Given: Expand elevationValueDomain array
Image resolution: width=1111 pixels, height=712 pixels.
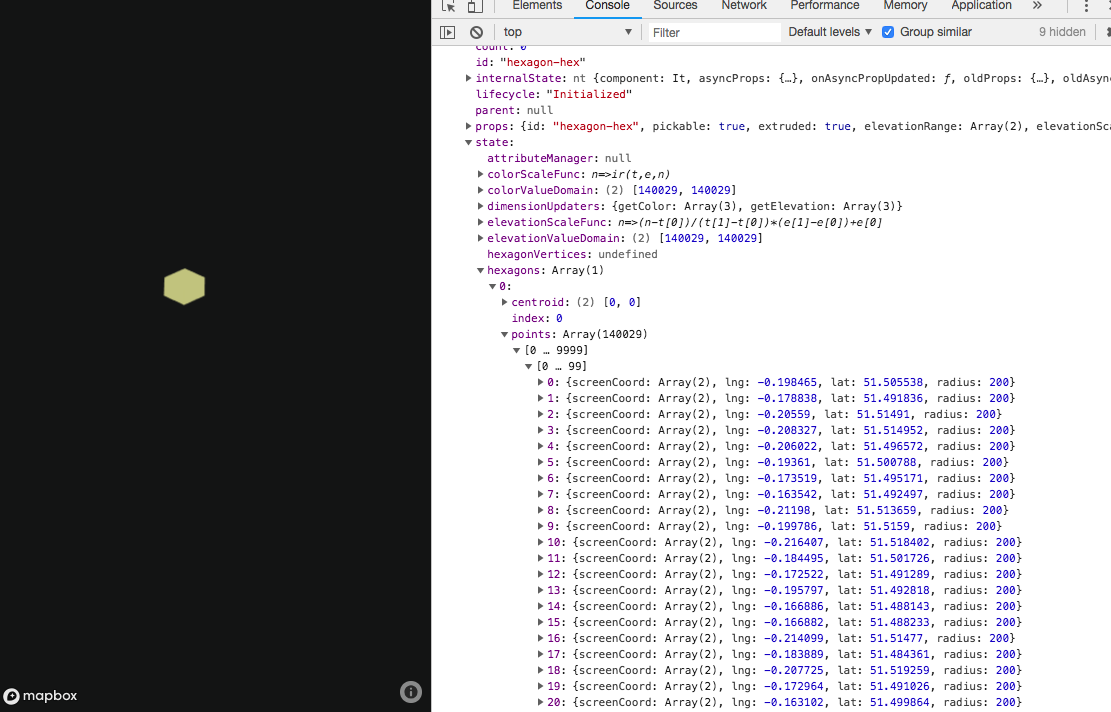Looking at the screenshot, I should pyautogui.click(x=480, y=238).
